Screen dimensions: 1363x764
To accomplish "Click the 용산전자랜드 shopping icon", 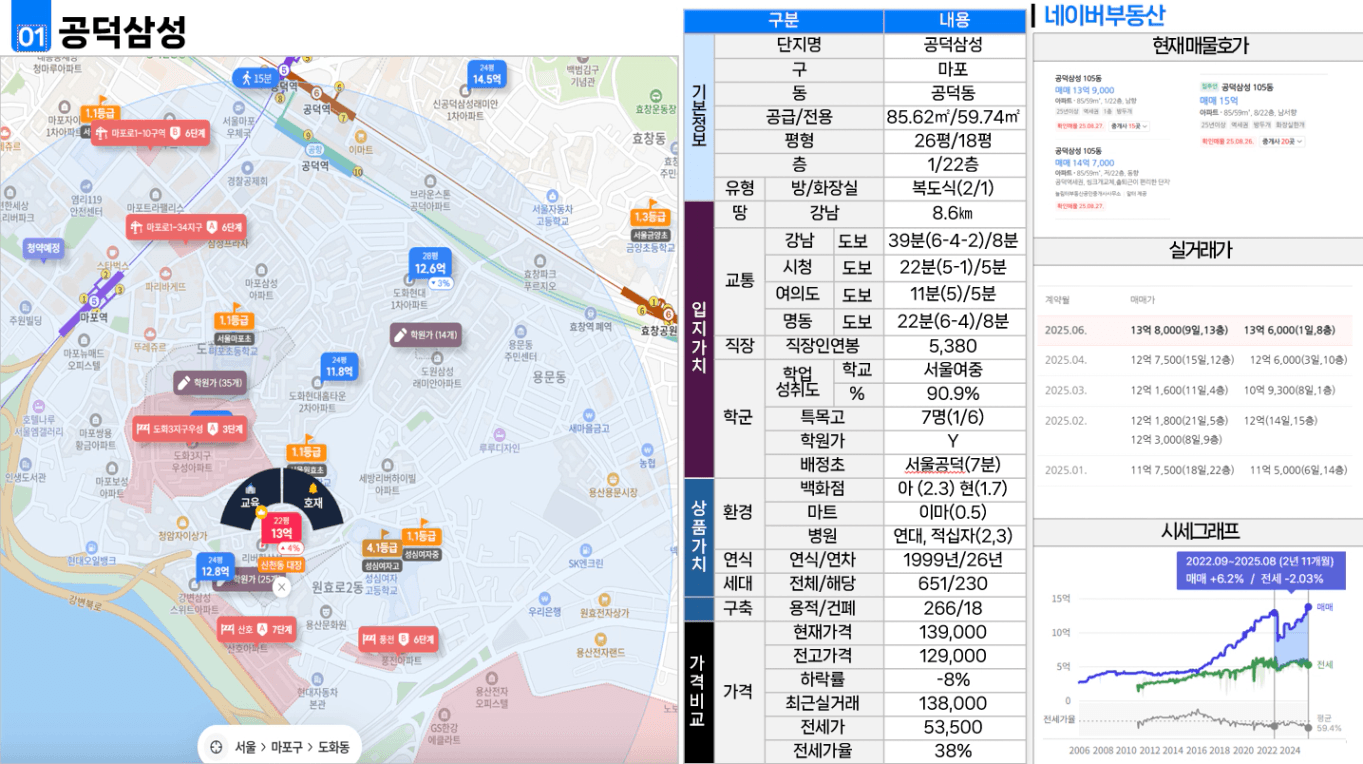I will pyautogui.click(x=600, y=638).
